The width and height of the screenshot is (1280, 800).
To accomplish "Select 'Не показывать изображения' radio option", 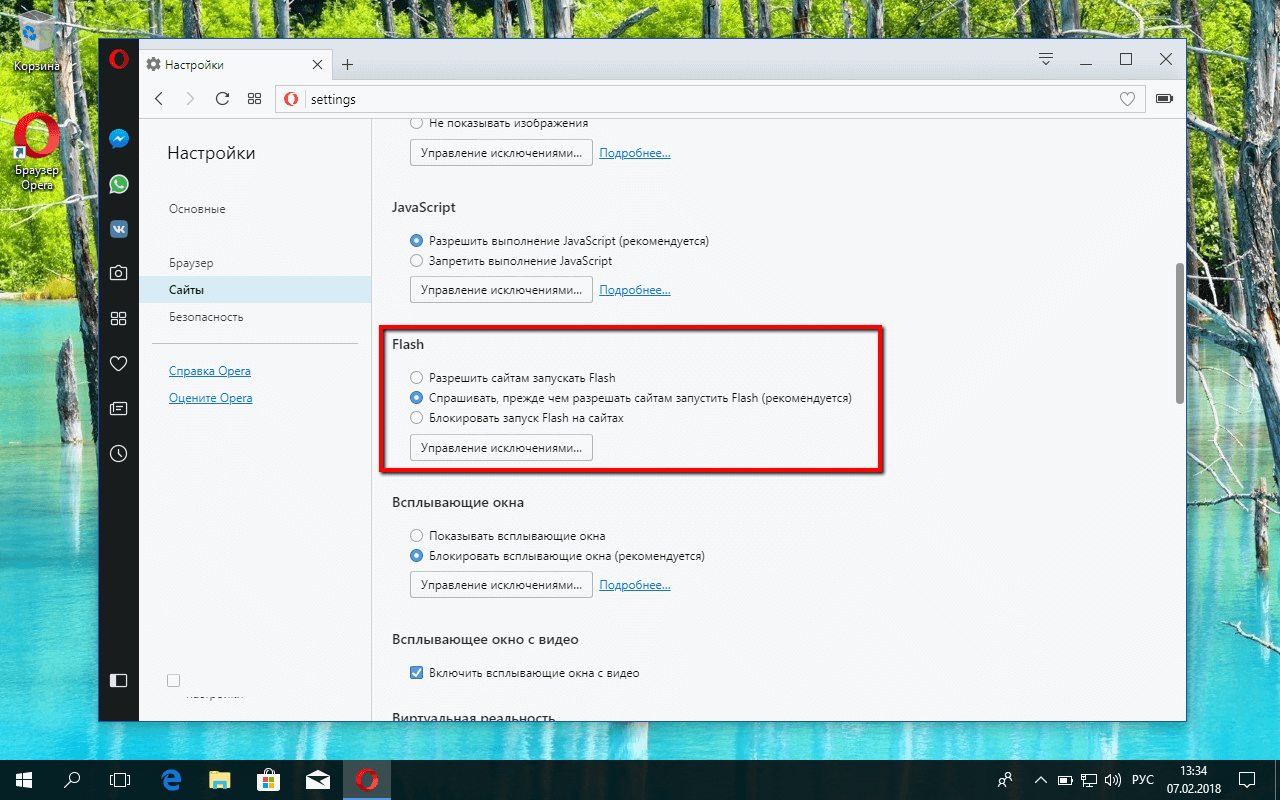I will 416,123.
